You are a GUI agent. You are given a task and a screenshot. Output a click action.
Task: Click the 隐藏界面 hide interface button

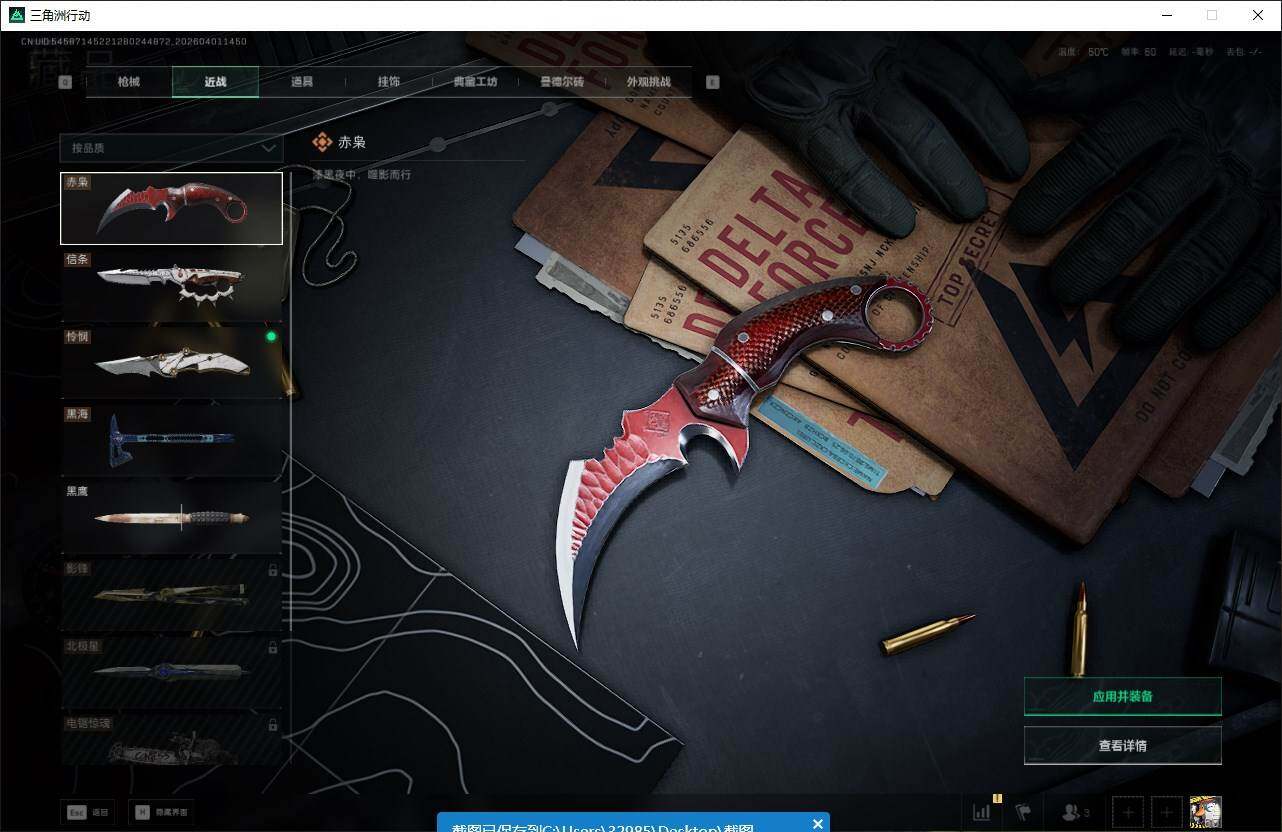(x=165, y=812)
